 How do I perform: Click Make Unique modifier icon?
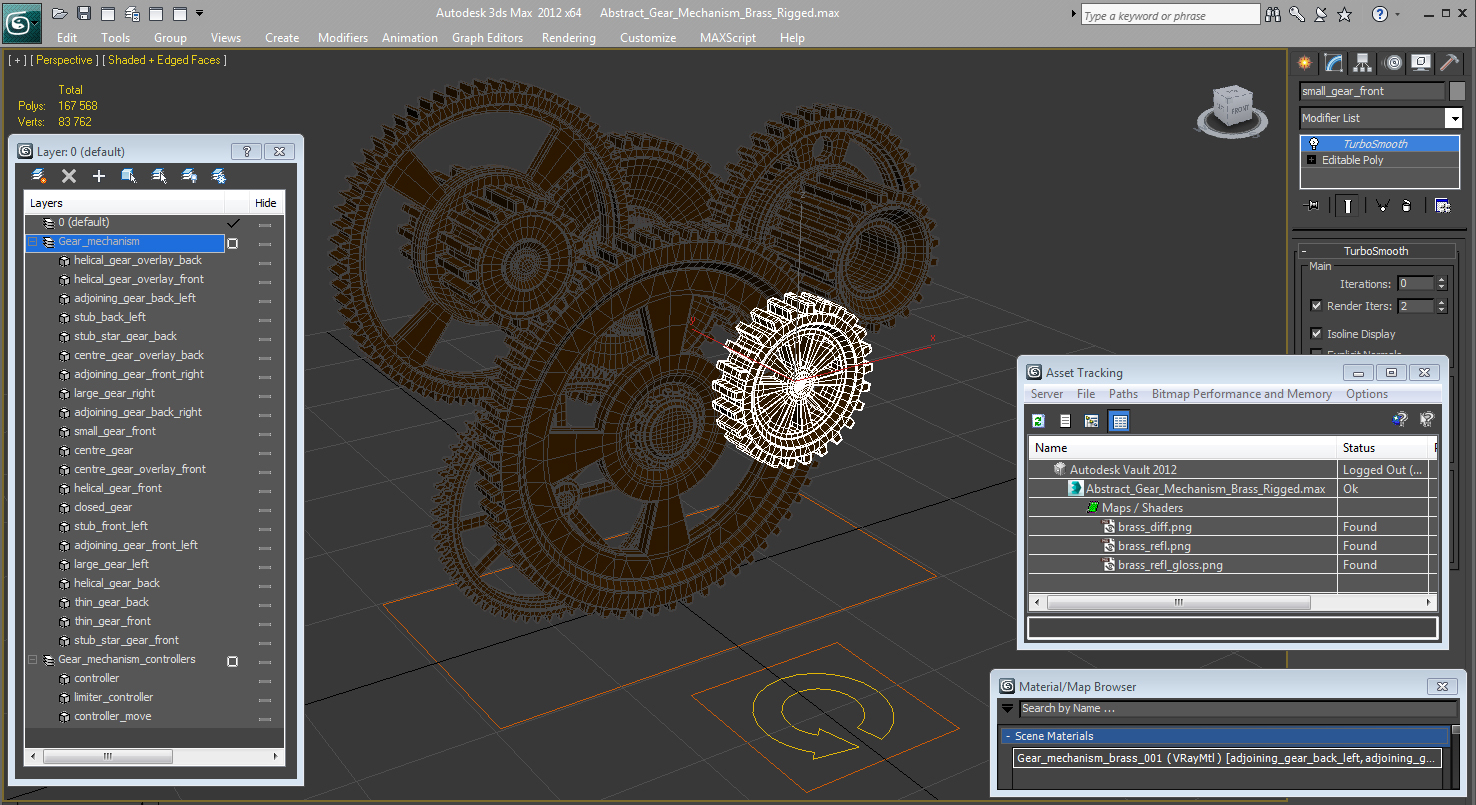[1382, 205]
